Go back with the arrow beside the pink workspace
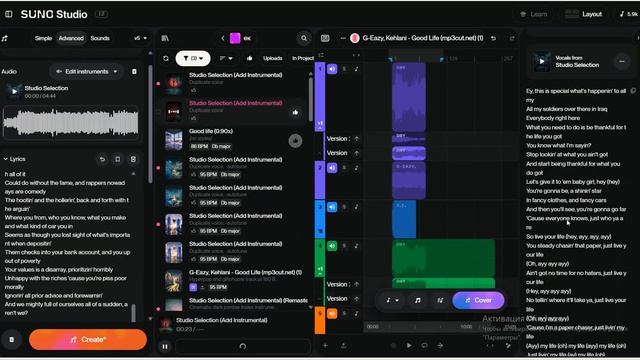This screenshot has height=360, width=640. [x=223, y=38]
